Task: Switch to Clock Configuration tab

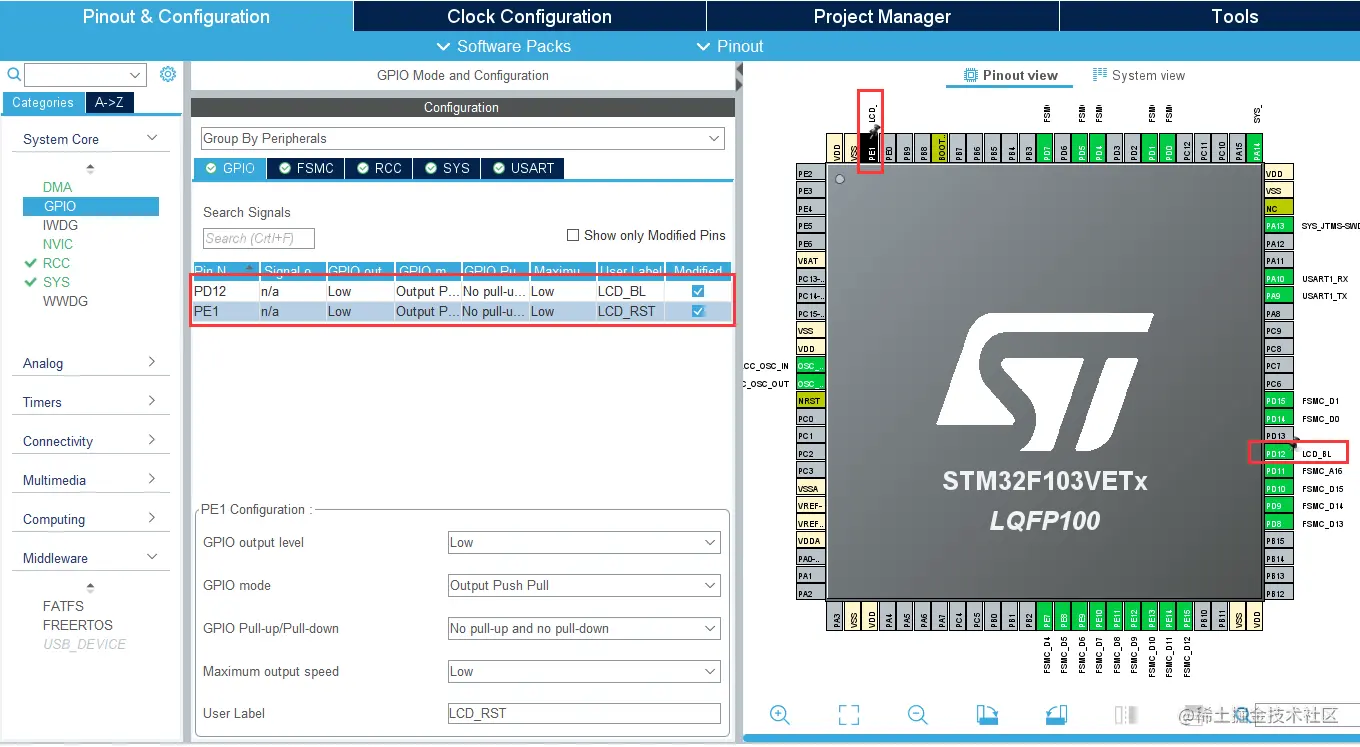Action: tap(529, 16)
